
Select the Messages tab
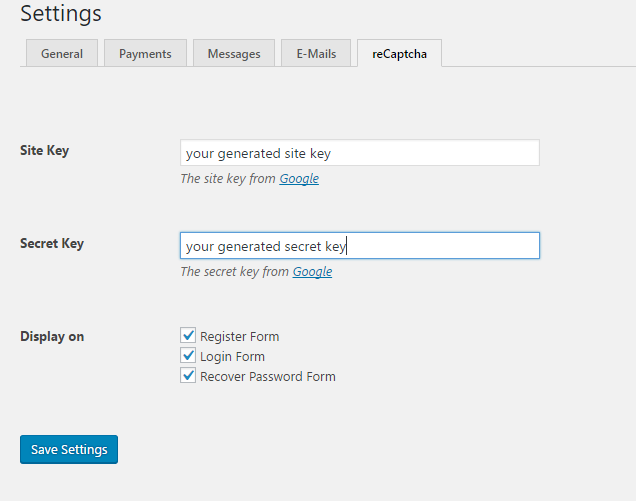pyautogui.click(x=234, y=53)
